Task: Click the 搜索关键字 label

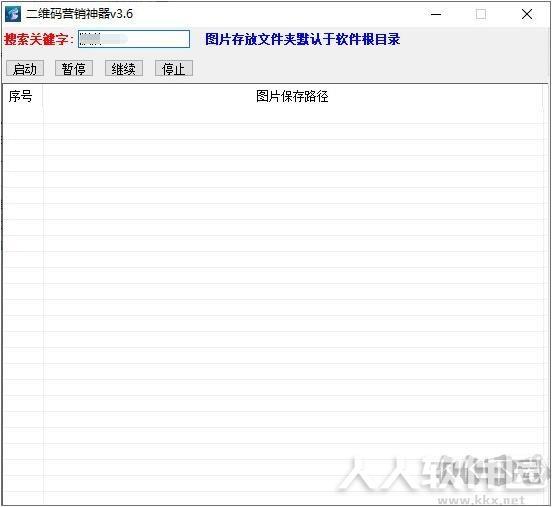Action: pyautogui.click(x=39, y=39)
